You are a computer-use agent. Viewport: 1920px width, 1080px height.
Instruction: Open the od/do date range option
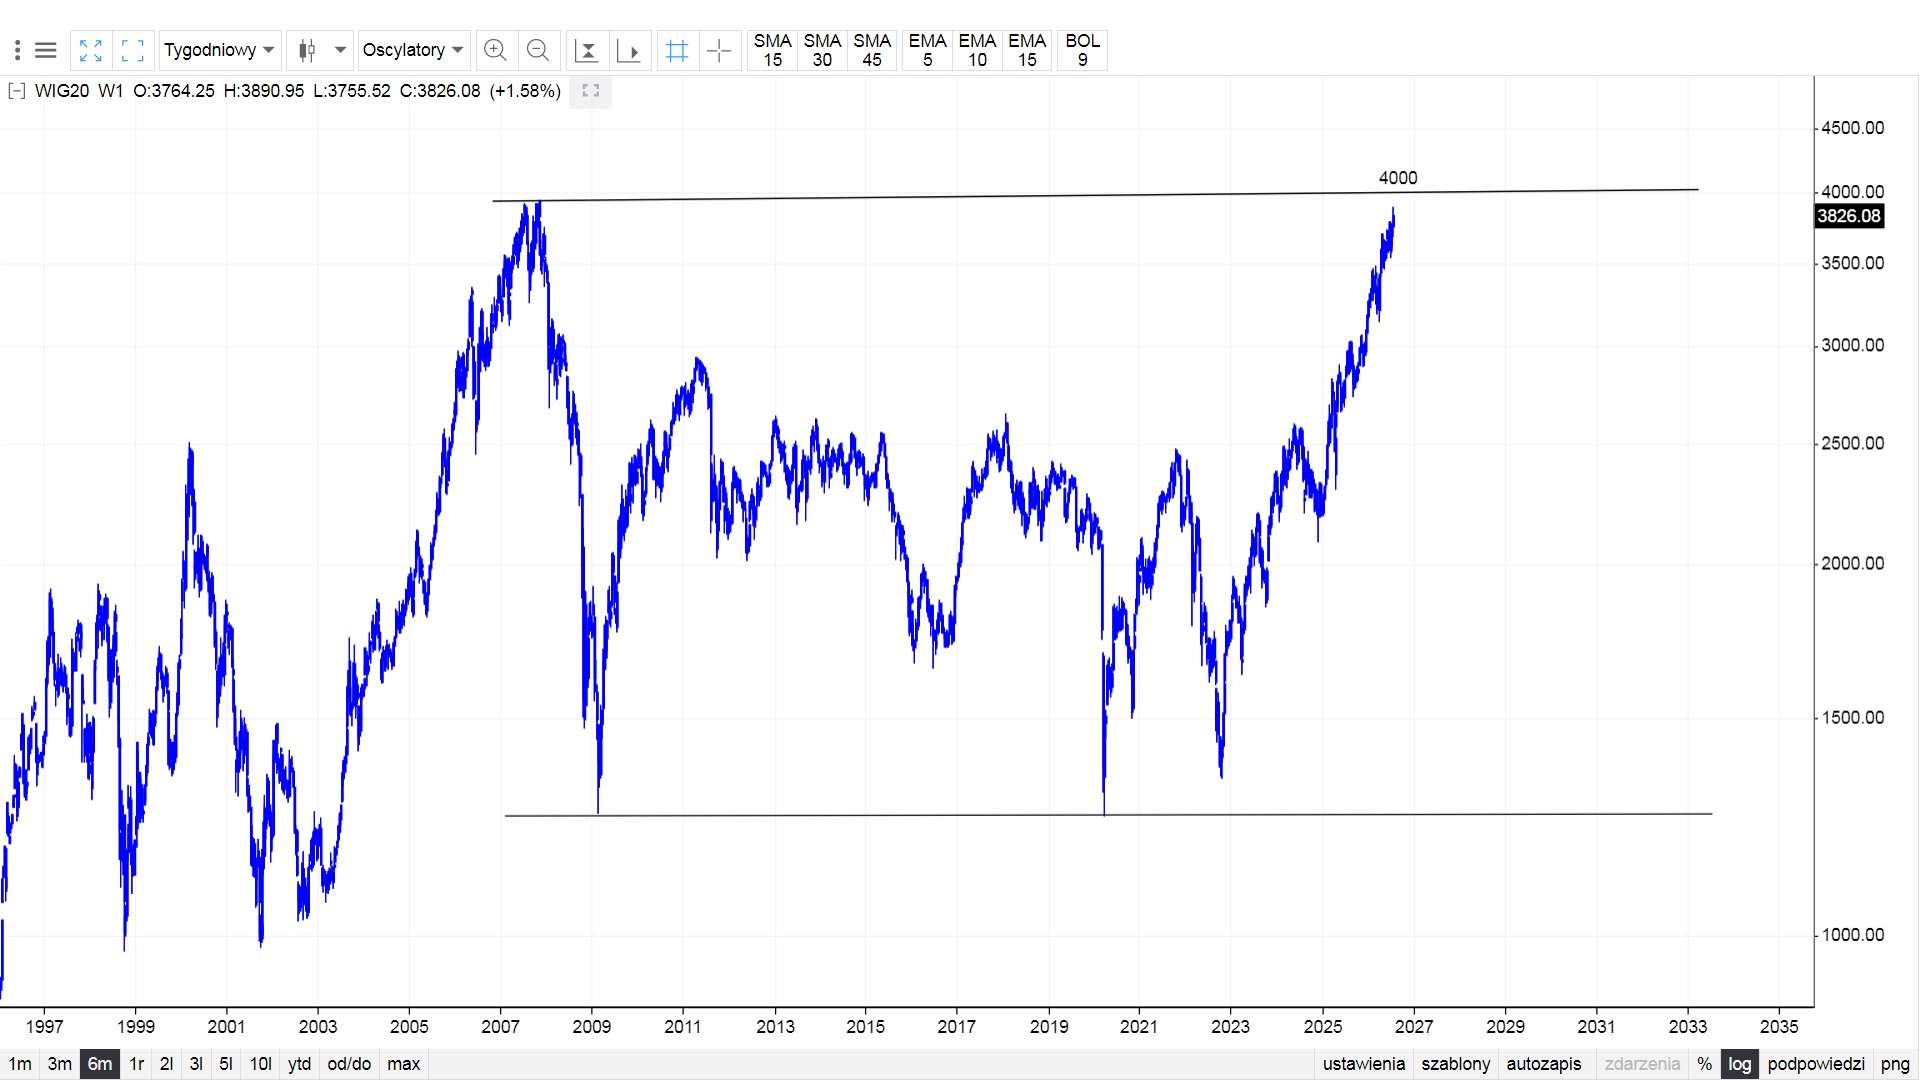pyautogui.click(x=349, y=1064)
